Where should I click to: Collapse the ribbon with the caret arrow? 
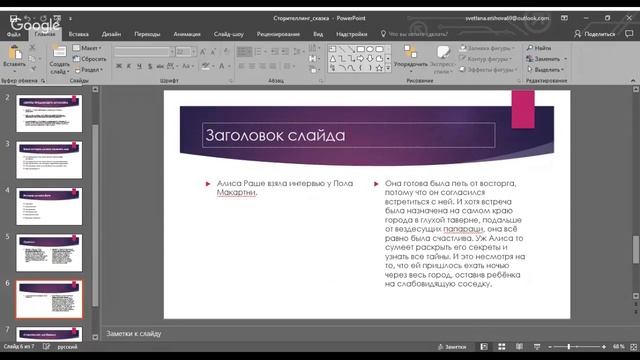pyautogui.click(x=633, y=80)
